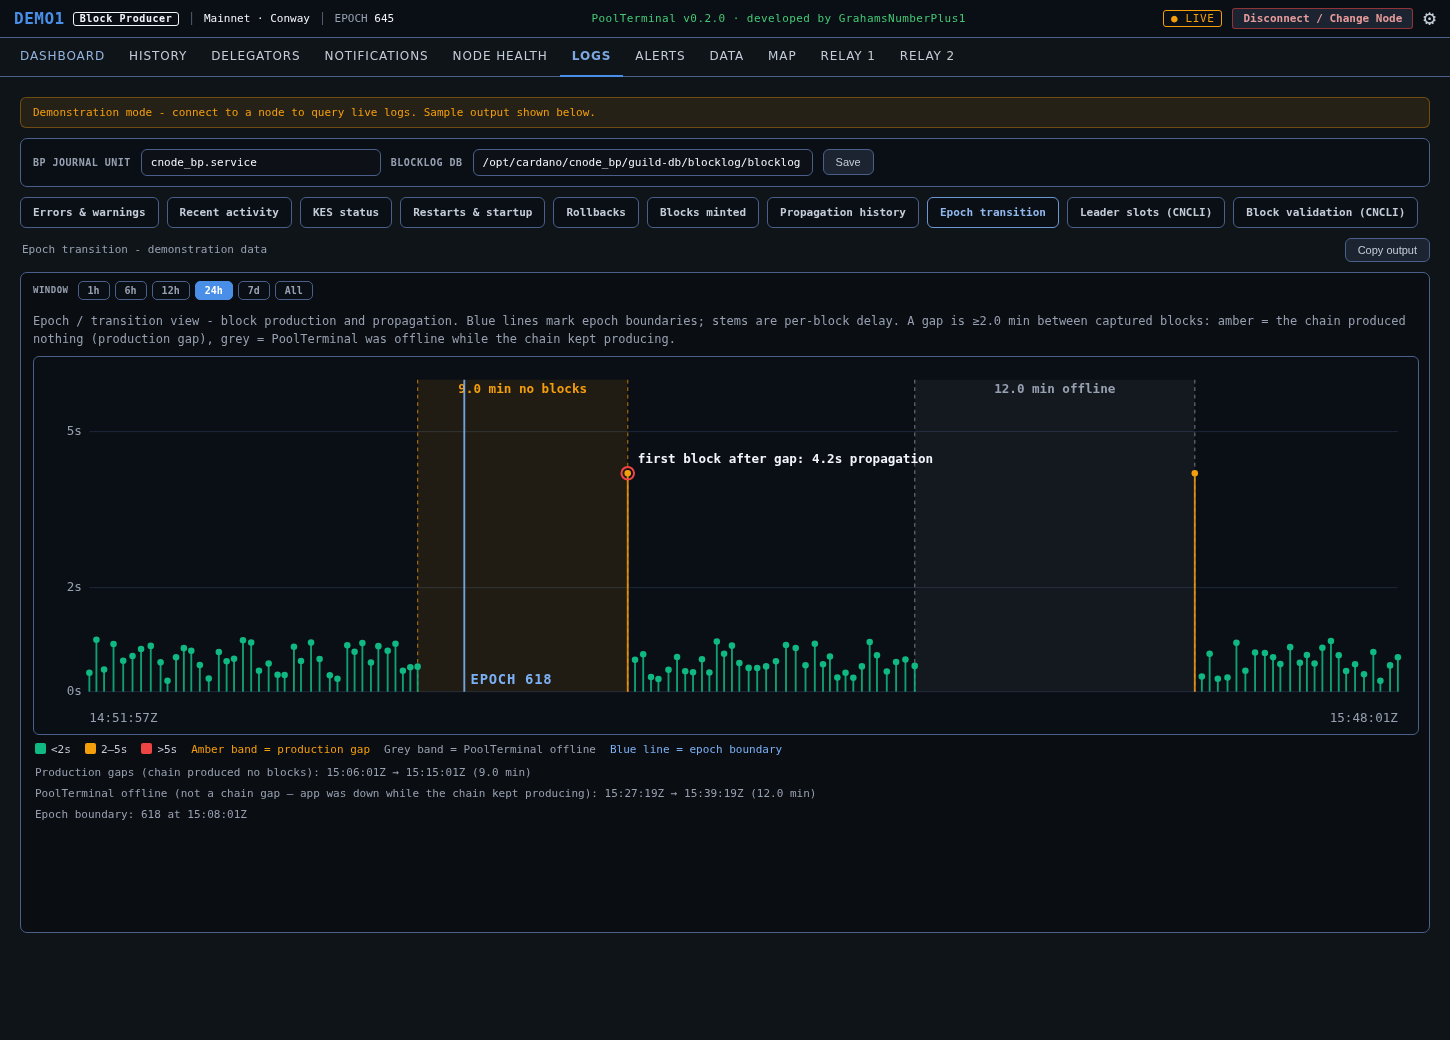Screen dimensions: 1450x1040
Task: Click the first block after gap annotation
Action: click(785, 459)
